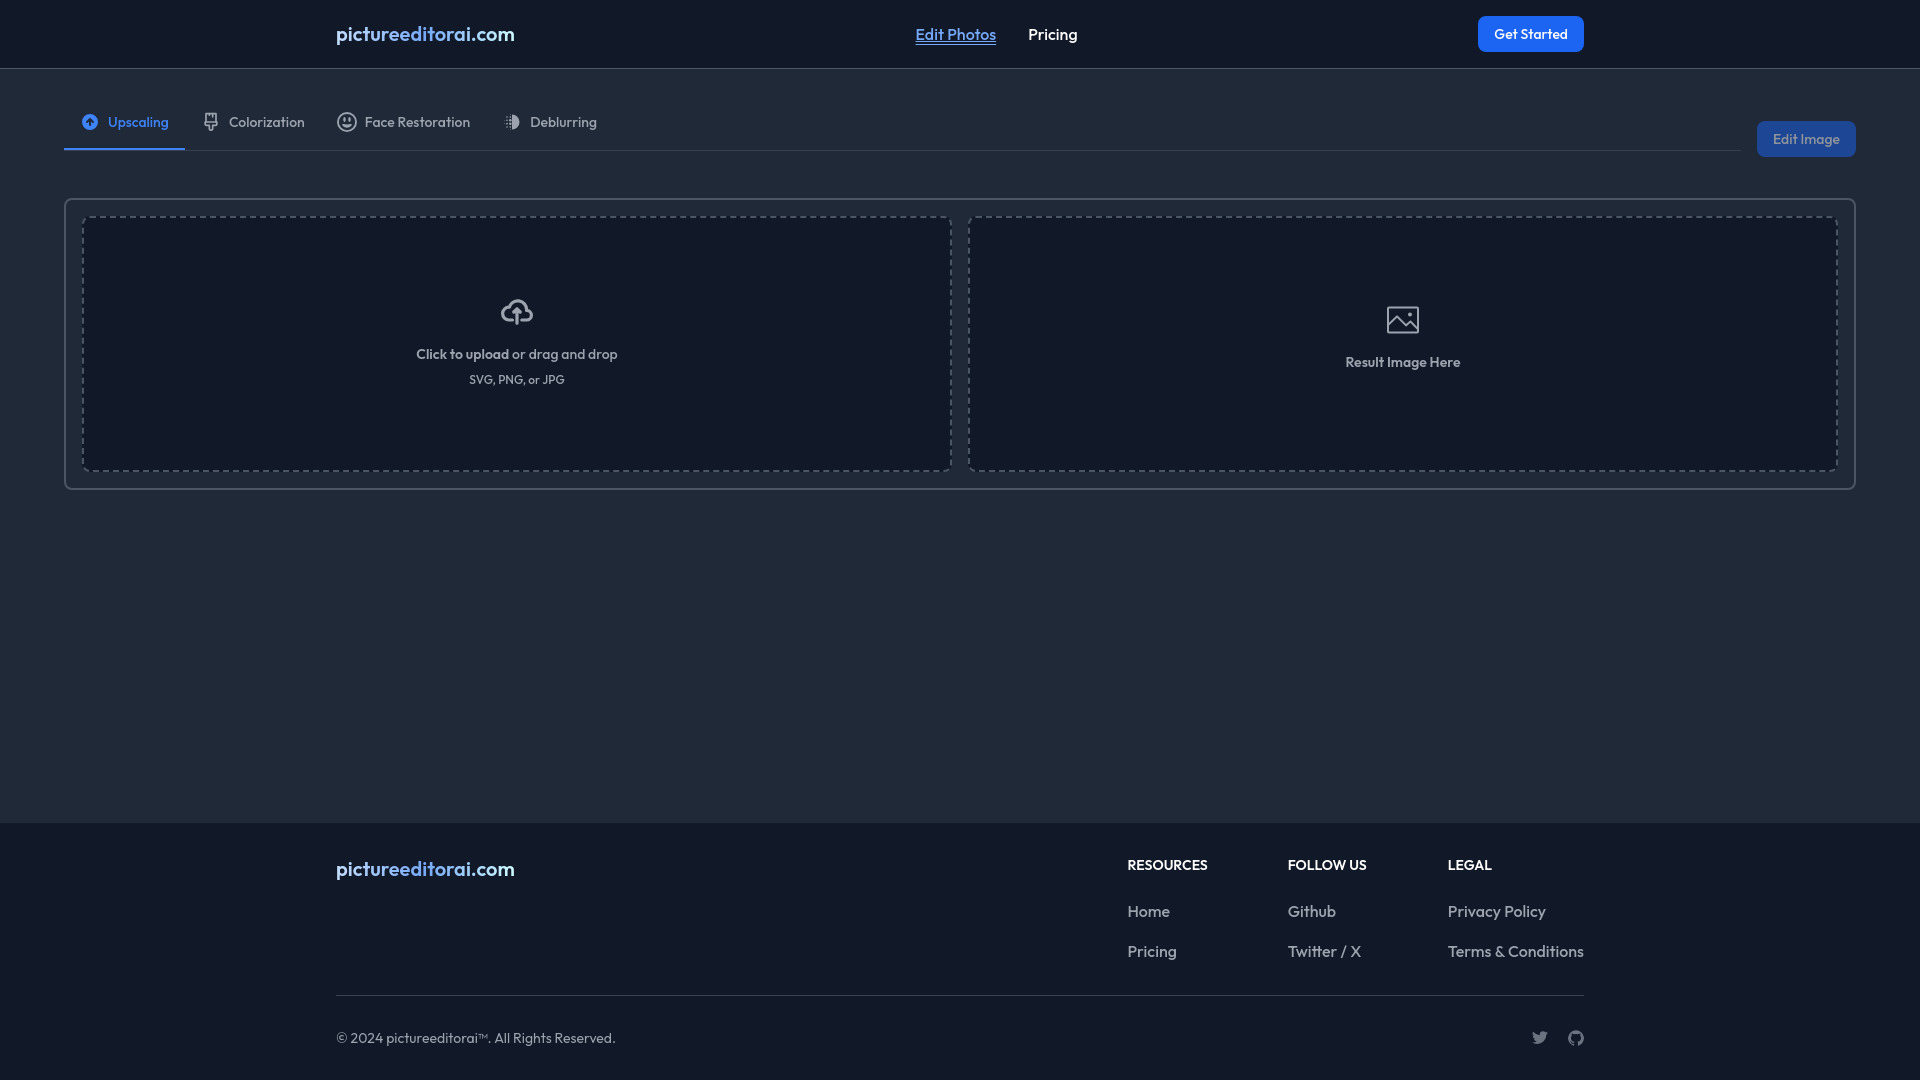Click the Pricing link in Resources
The width and height of the screenshot is (1920, 1080).
[1151, 952]
